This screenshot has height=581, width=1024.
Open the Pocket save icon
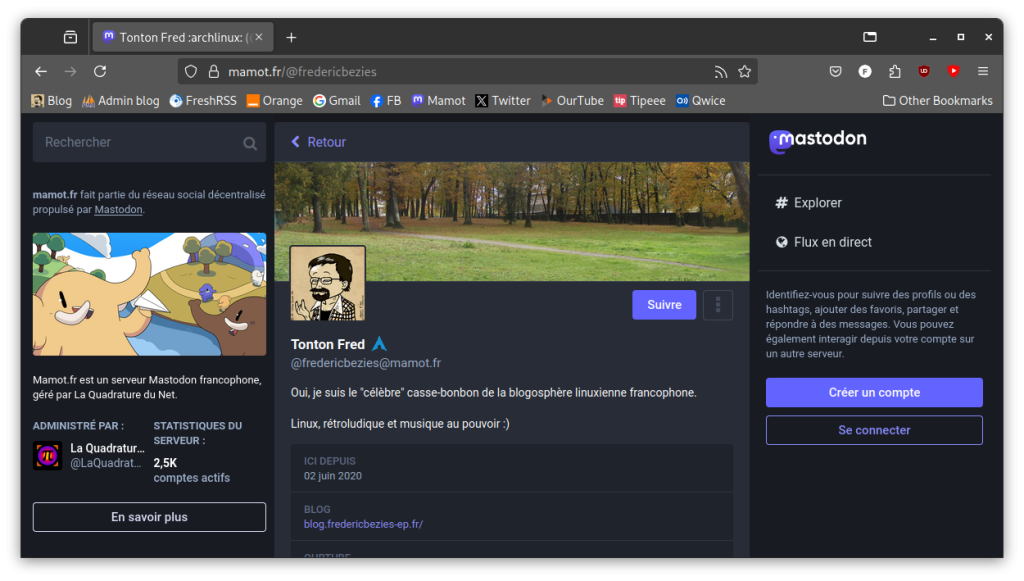click(x=835, y=72)
